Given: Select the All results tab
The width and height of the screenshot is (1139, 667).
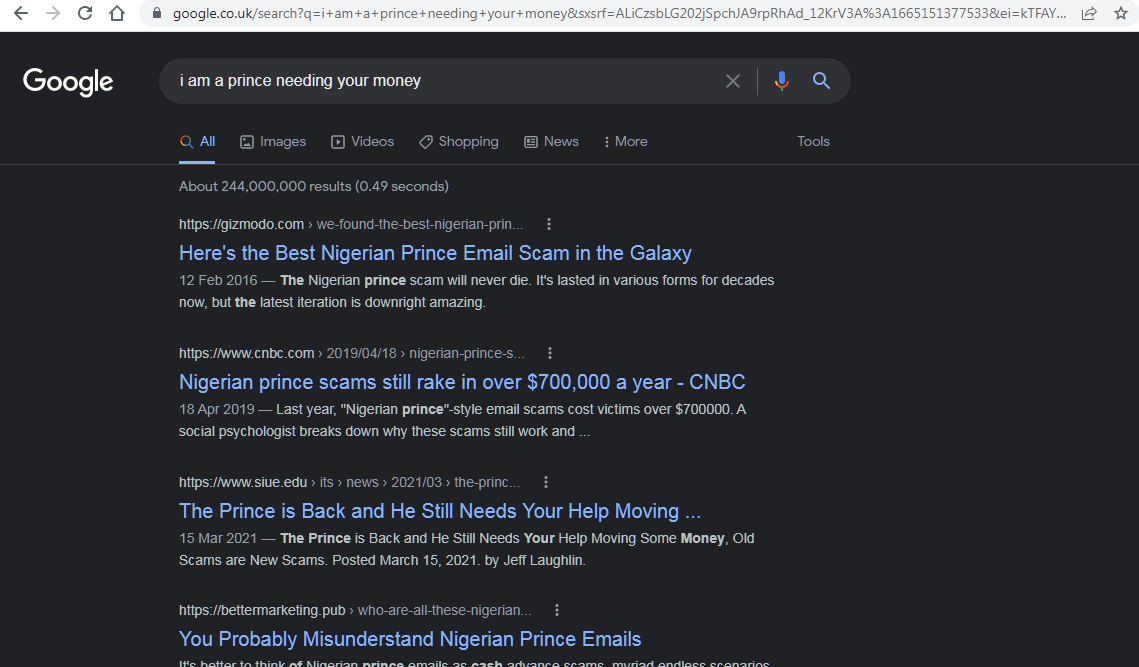Looking at the screenshot, I should pyautogui.click(x=198, y=142).
